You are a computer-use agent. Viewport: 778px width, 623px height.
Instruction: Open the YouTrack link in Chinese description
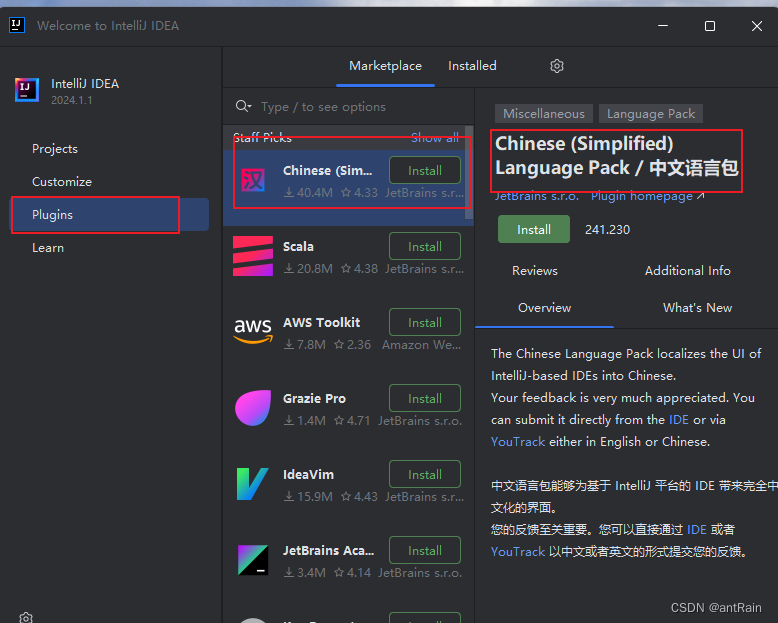point(518,552)
